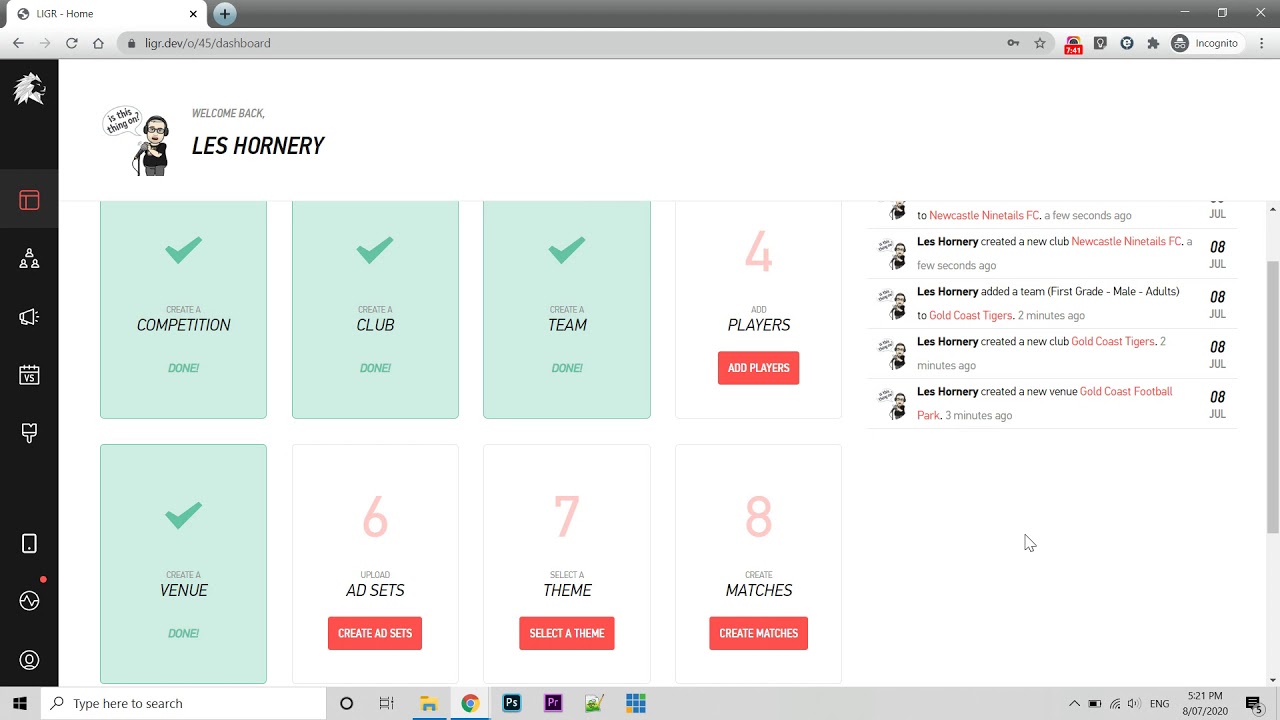1280x720 pixels.
Task: Open the notifications action center
Action: (1254, 704)
